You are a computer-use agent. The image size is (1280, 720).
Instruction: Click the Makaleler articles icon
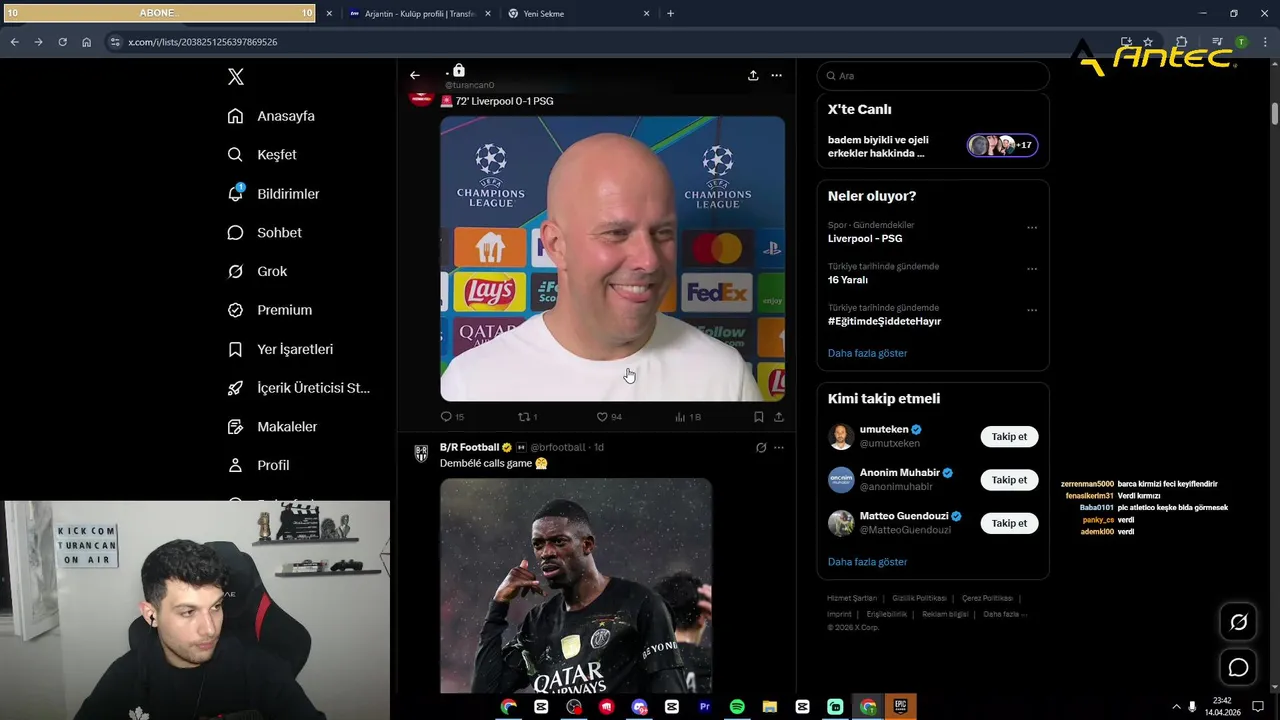(x=236, y=427)
